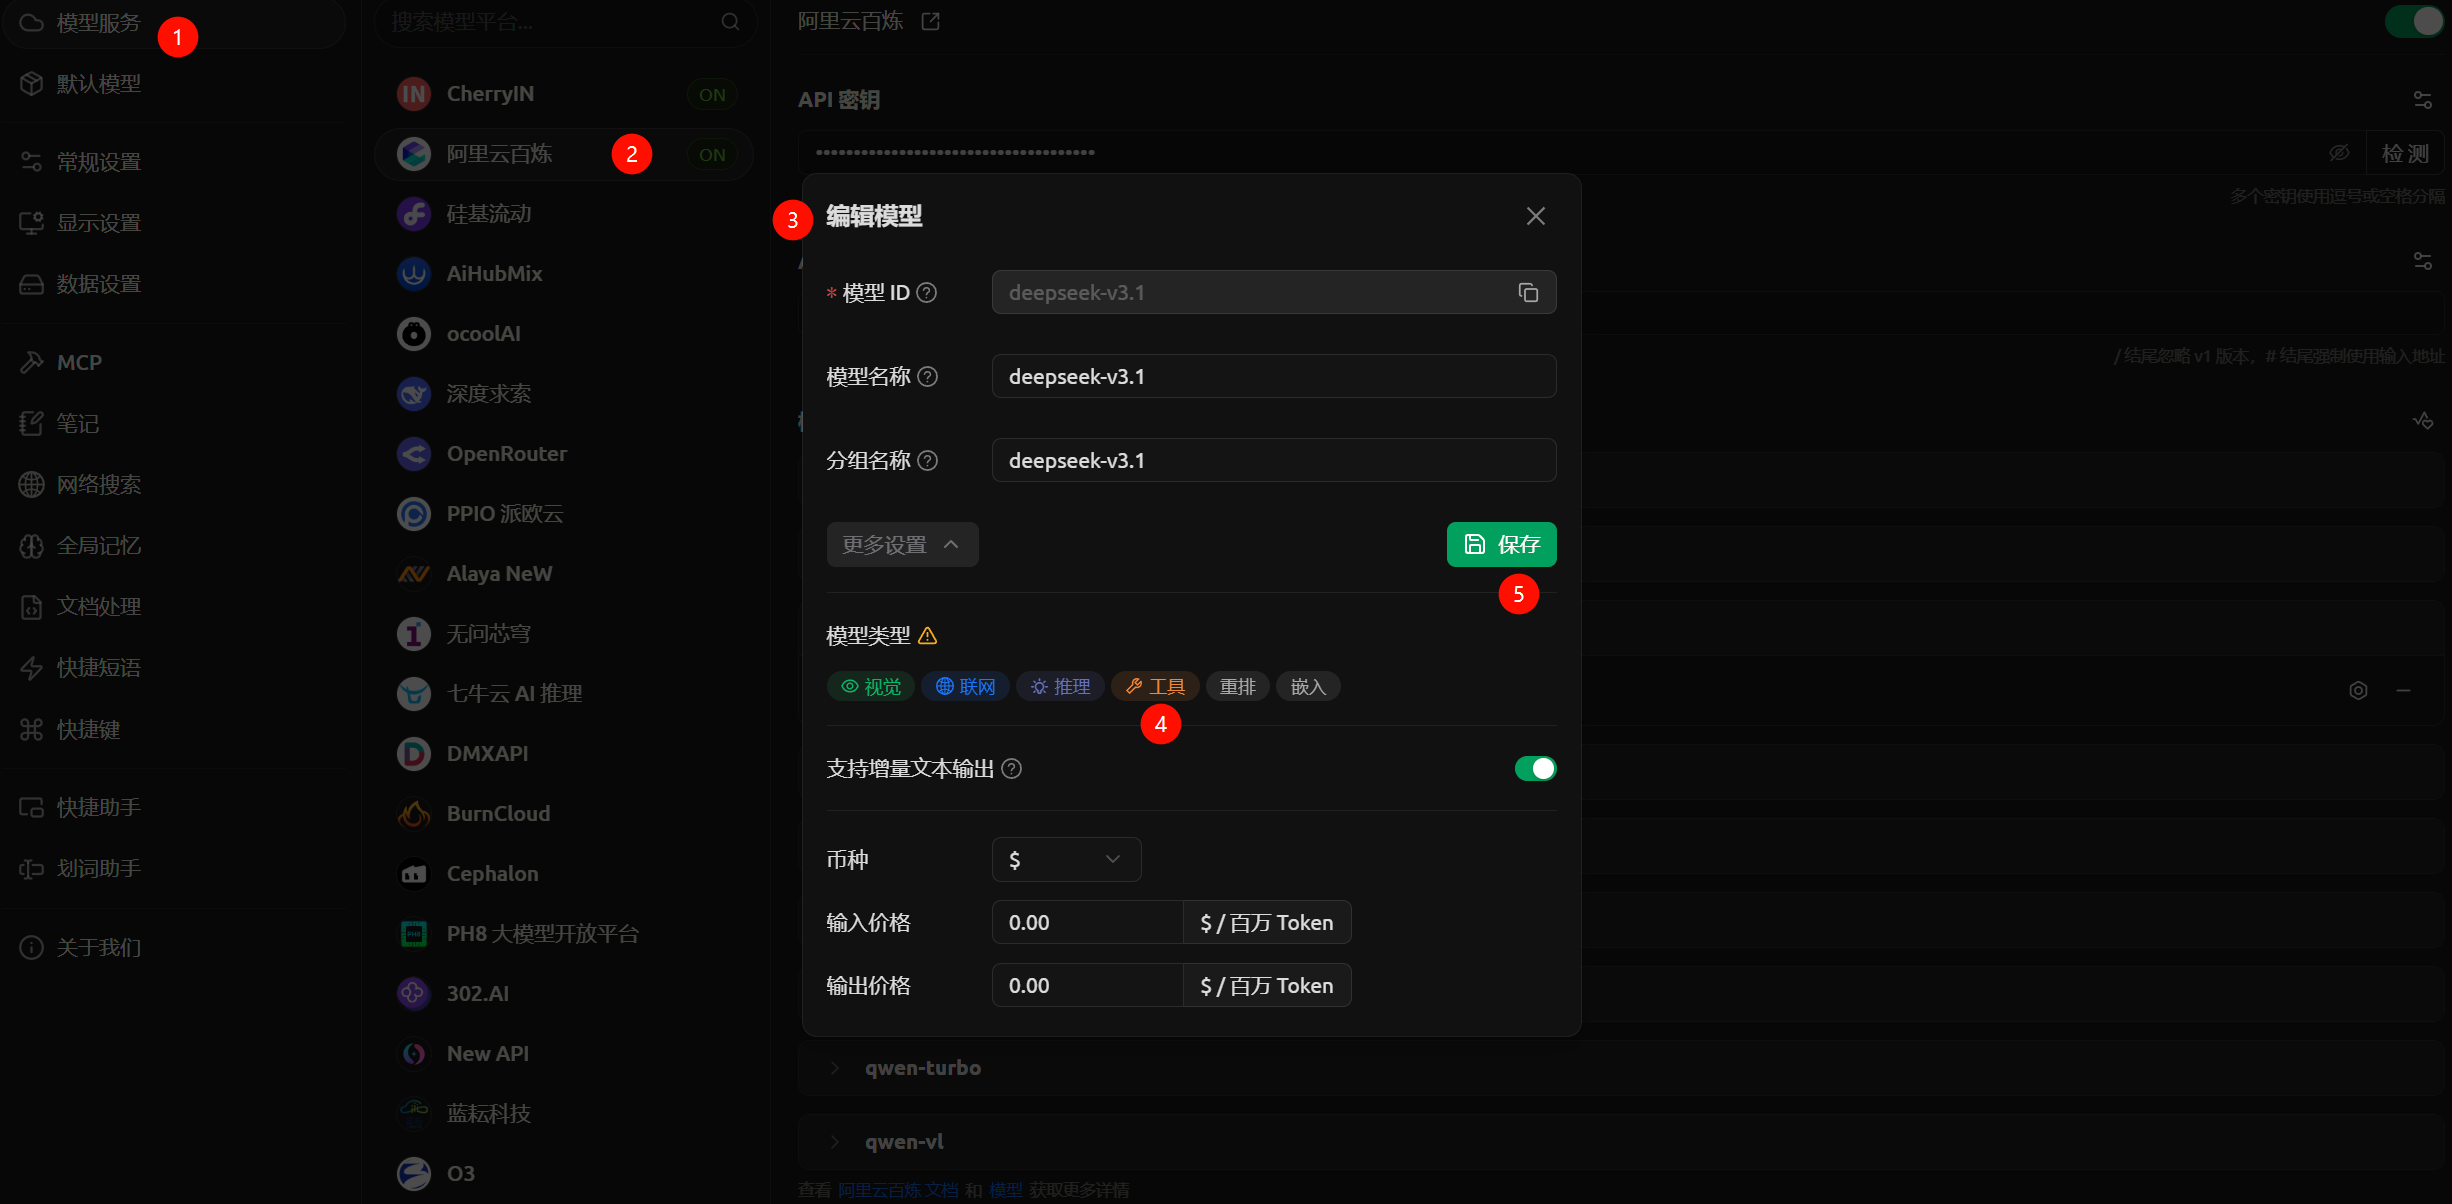The width and height of the screenshot is (2452, 1204).
Task: Click 输入价格 value field
Action: pos(1087,922)
